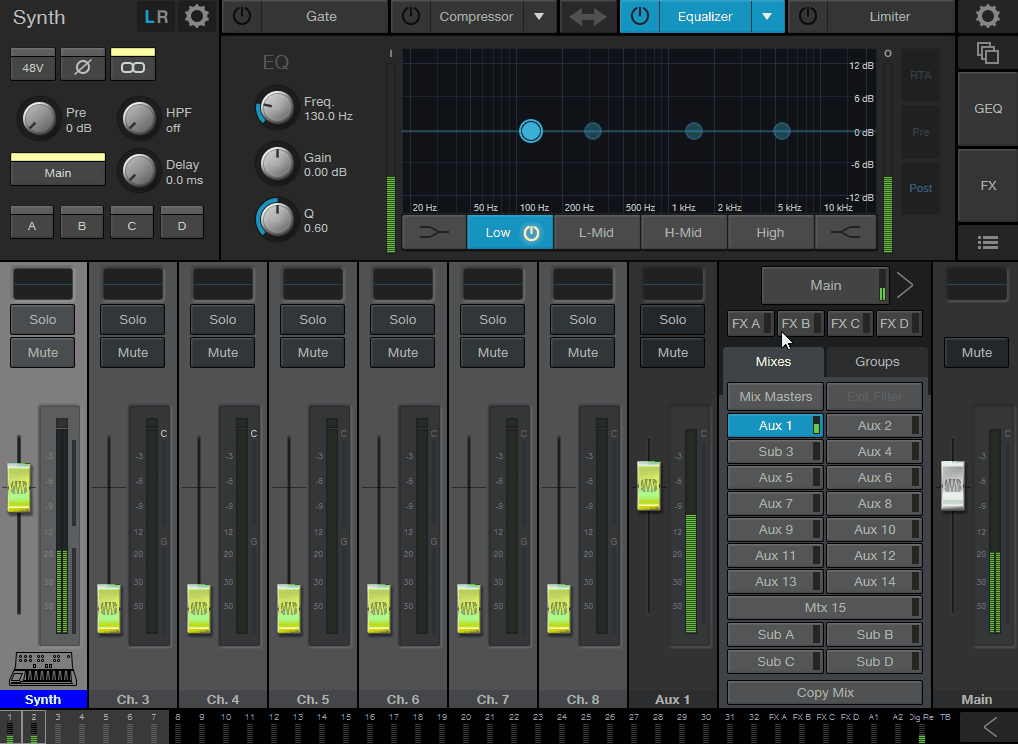Select the Aux 2 mix button
This screenshot has height=744, width=1018.
coord(874,426)
